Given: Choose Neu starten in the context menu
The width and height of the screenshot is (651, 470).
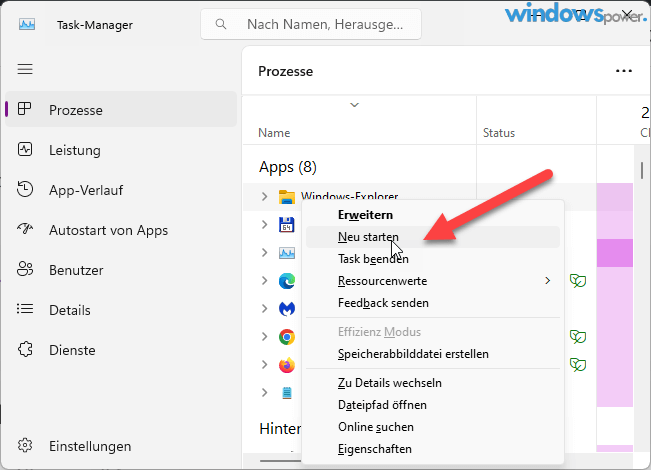Looking at the screenshot, I should [433, 237].
